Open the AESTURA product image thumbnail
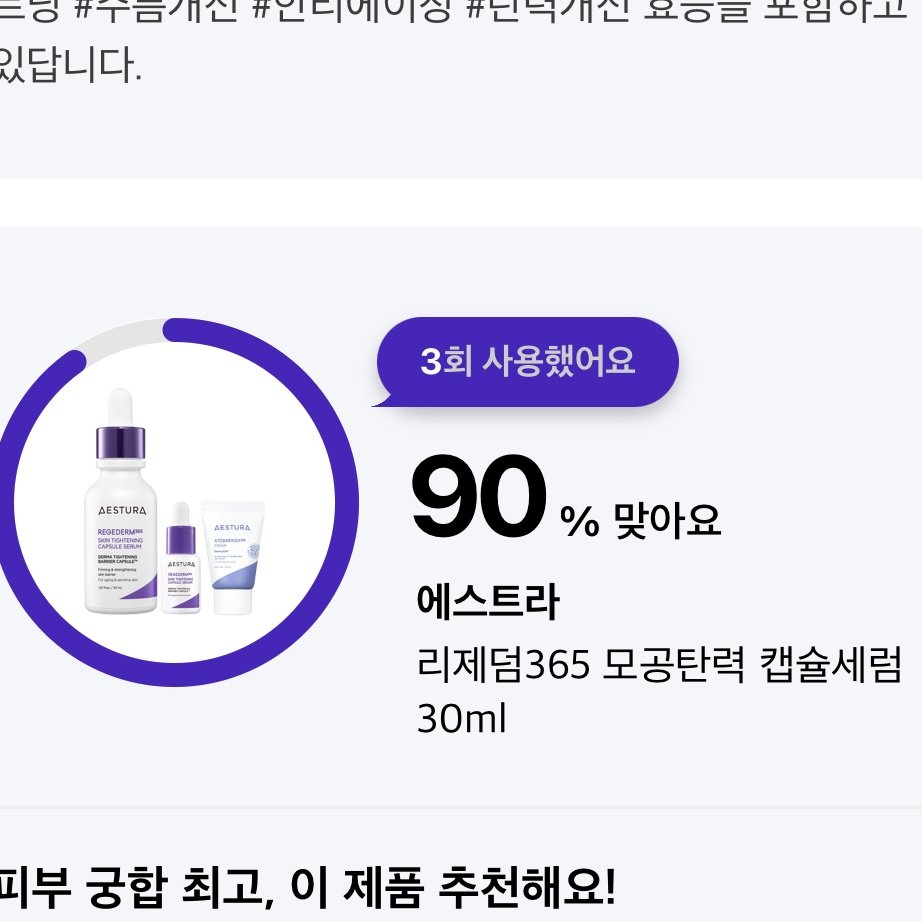Screen dimensions: 922x922 (180, 505)
